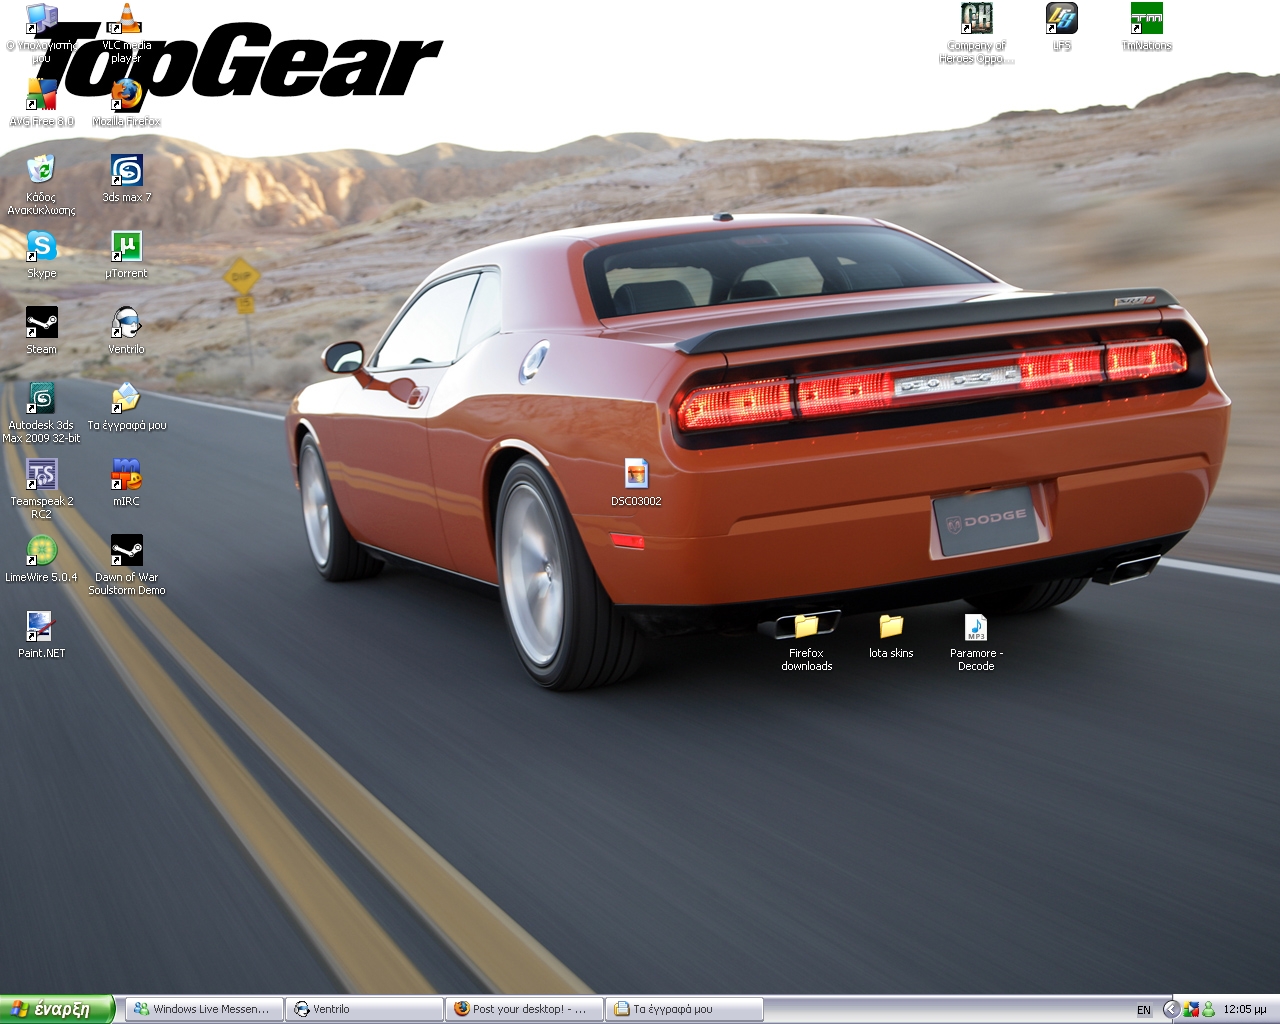The width and height of the screenshot is (1280, 1024).
Task: Activate the 'Post your desktop!' Firefox taskbar button
Action: (524, 1009)
